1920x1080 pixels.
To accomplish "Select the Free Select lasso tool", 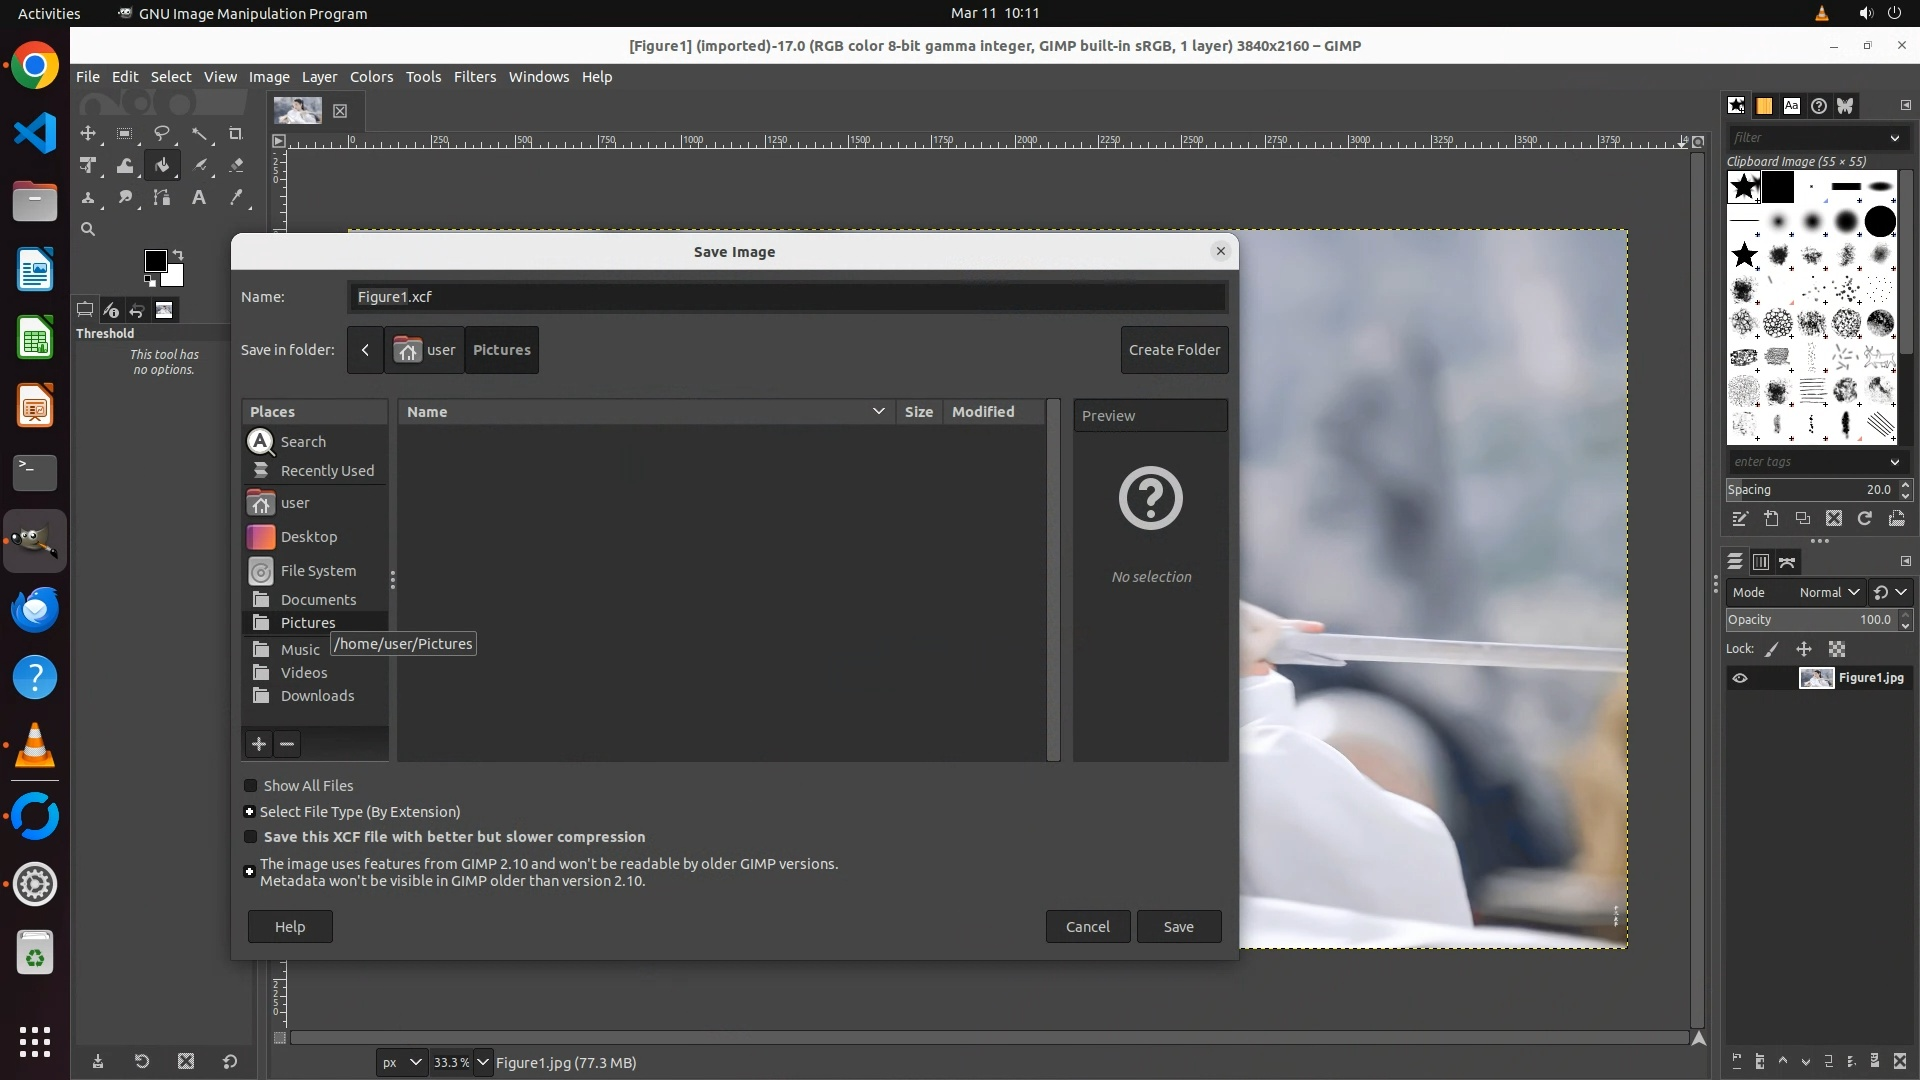I will tap(161, 133).
